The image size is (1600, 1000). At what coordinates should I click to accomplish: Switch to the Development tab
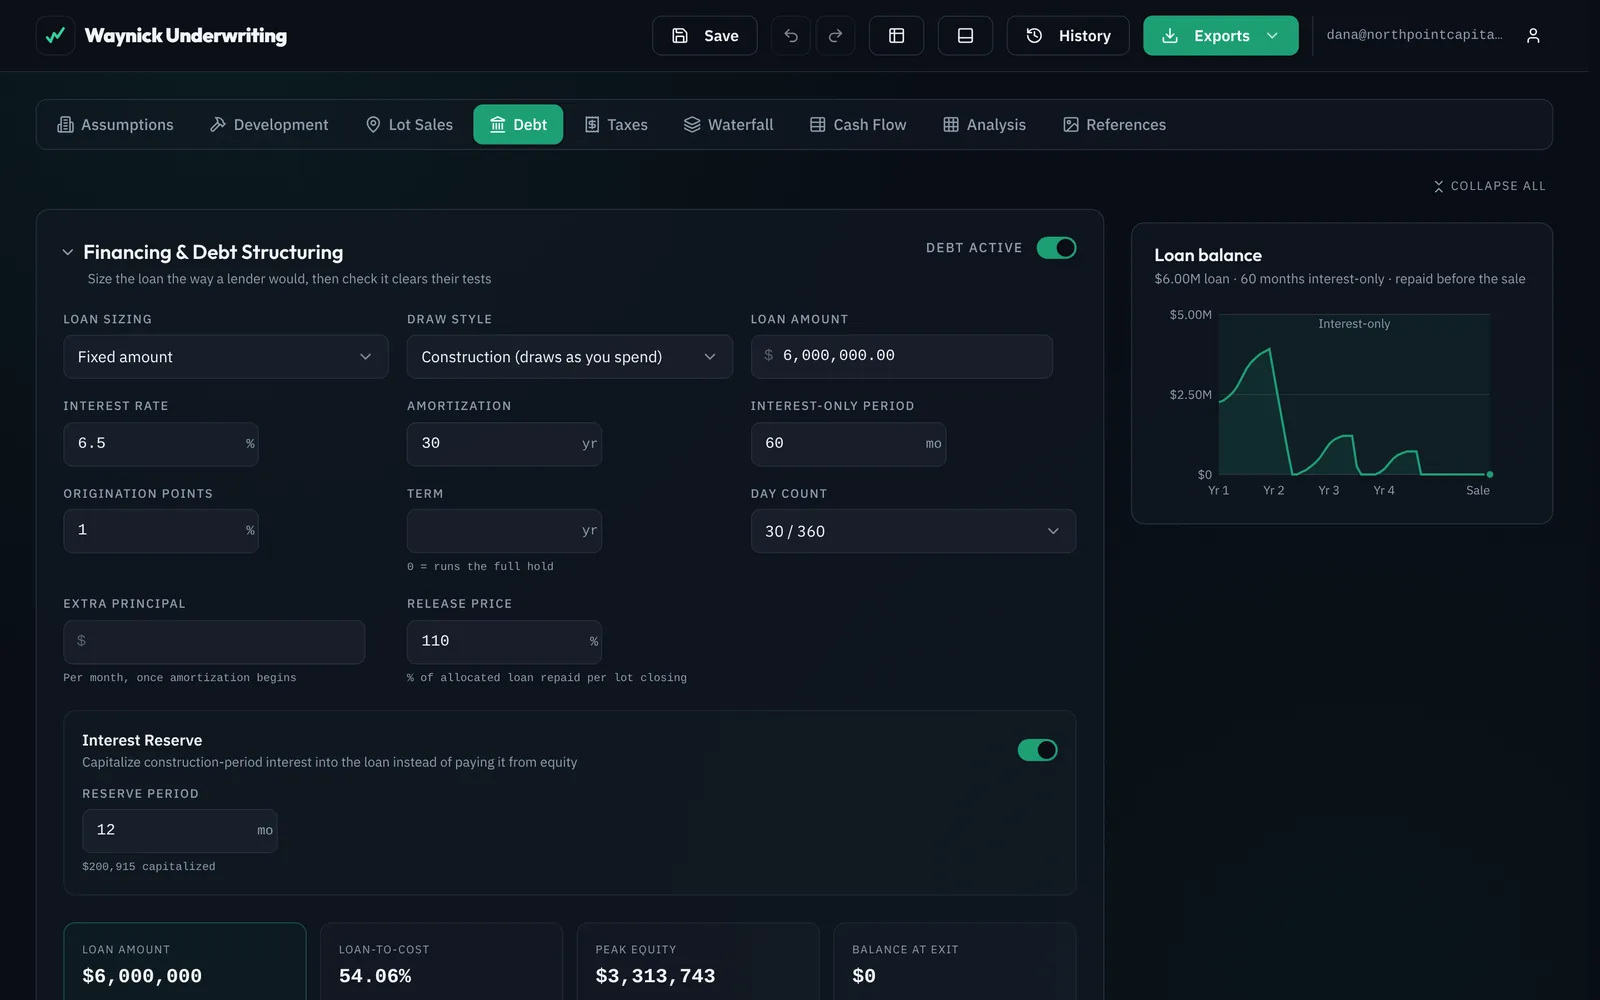(269, 125)
